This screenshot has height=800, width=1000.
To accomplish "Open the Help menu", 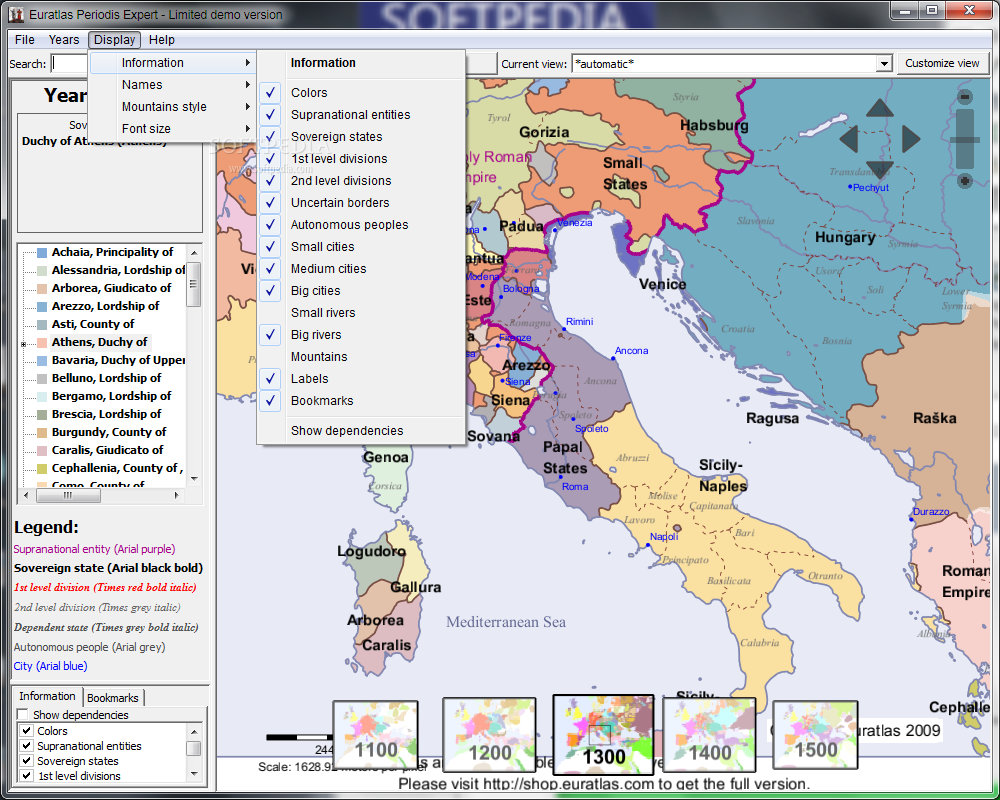I will 161,40.
